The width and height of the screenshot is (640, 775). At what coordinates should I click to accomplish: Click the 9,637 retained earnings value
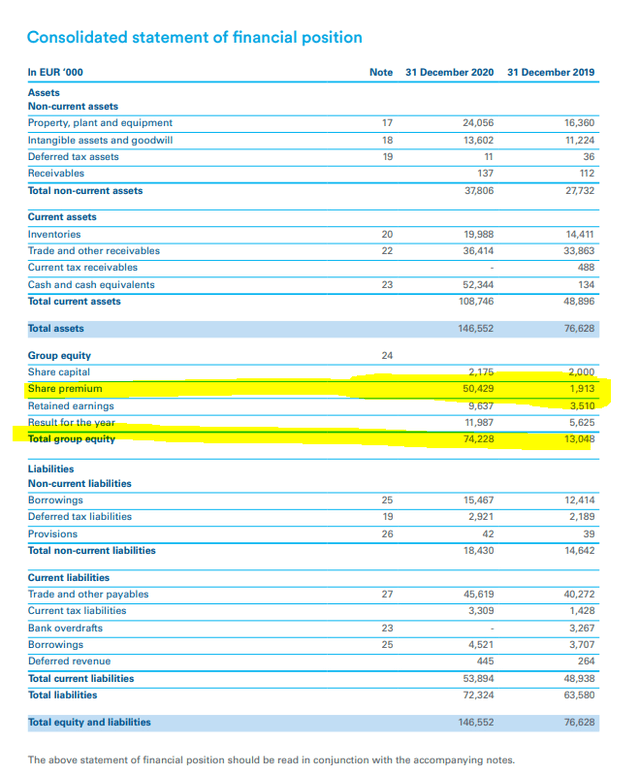[481, 406]
